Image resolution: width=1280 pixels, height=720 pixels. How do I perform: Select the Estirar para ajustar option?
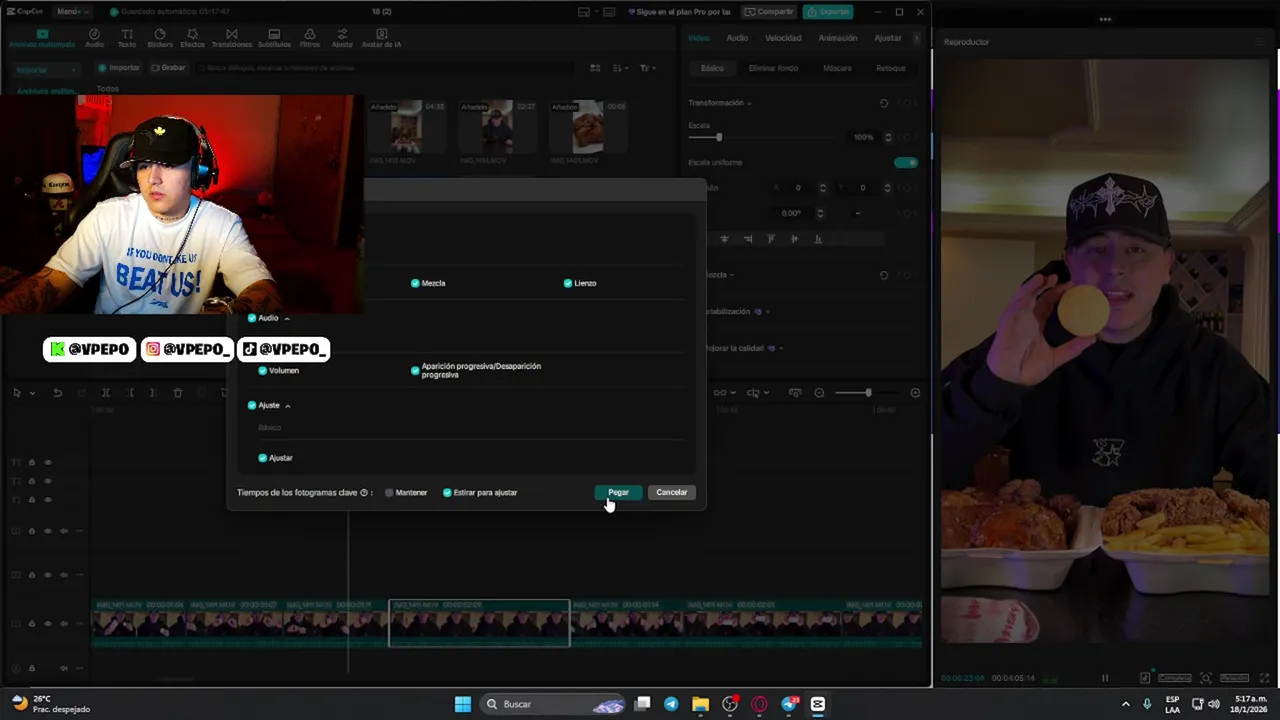tap(447, 492)
